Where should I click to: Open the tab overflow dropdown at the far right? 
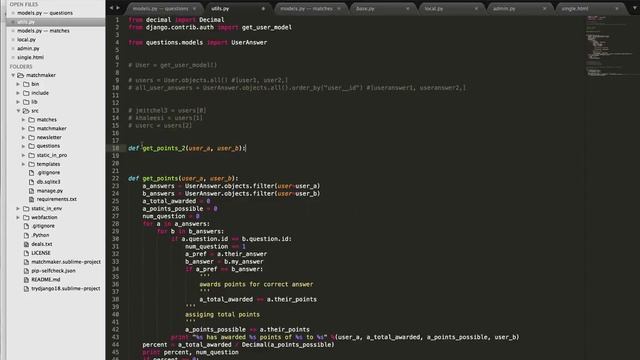pos(635,8)
